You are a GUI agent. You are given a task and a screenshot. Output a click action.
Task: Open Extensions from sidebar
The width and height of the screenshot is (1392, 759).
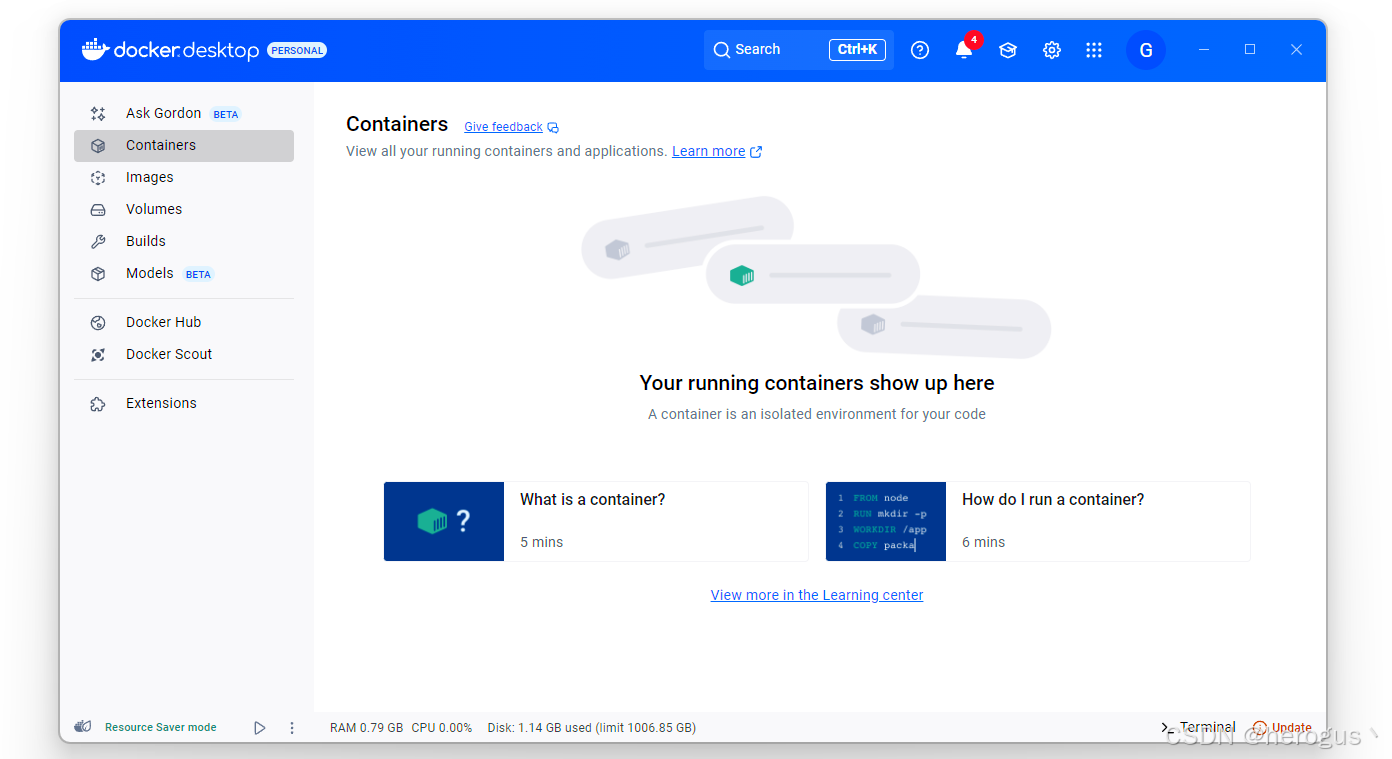[x=184, y=403]
